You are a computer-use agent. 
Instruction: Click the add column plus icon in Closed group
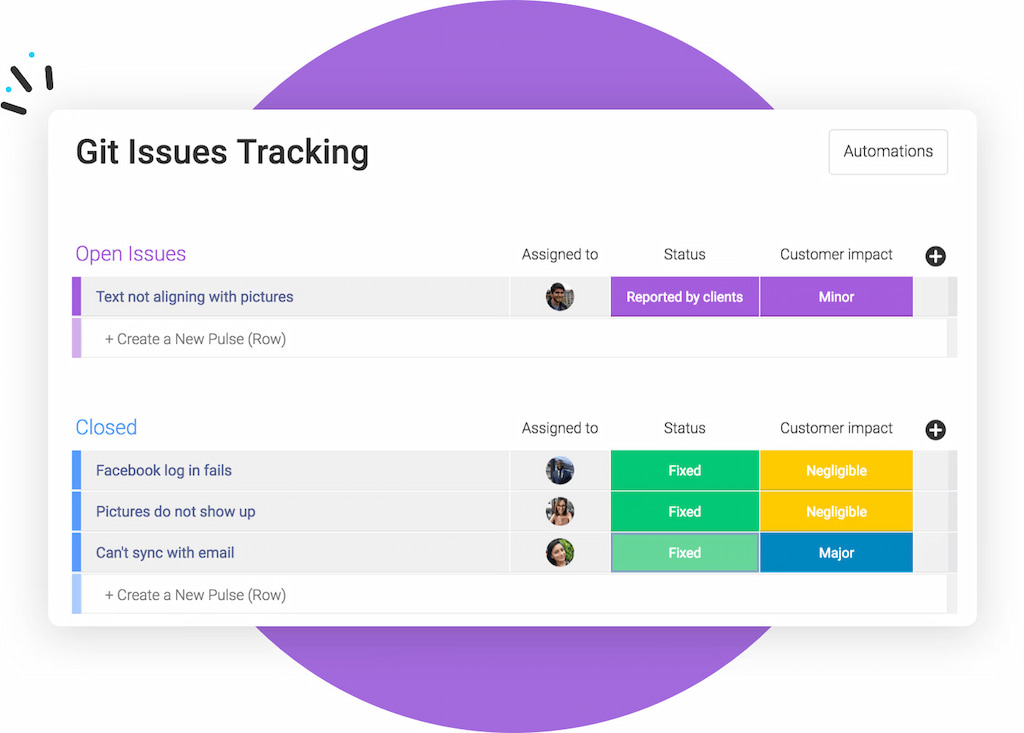click(x=935, y=429)
